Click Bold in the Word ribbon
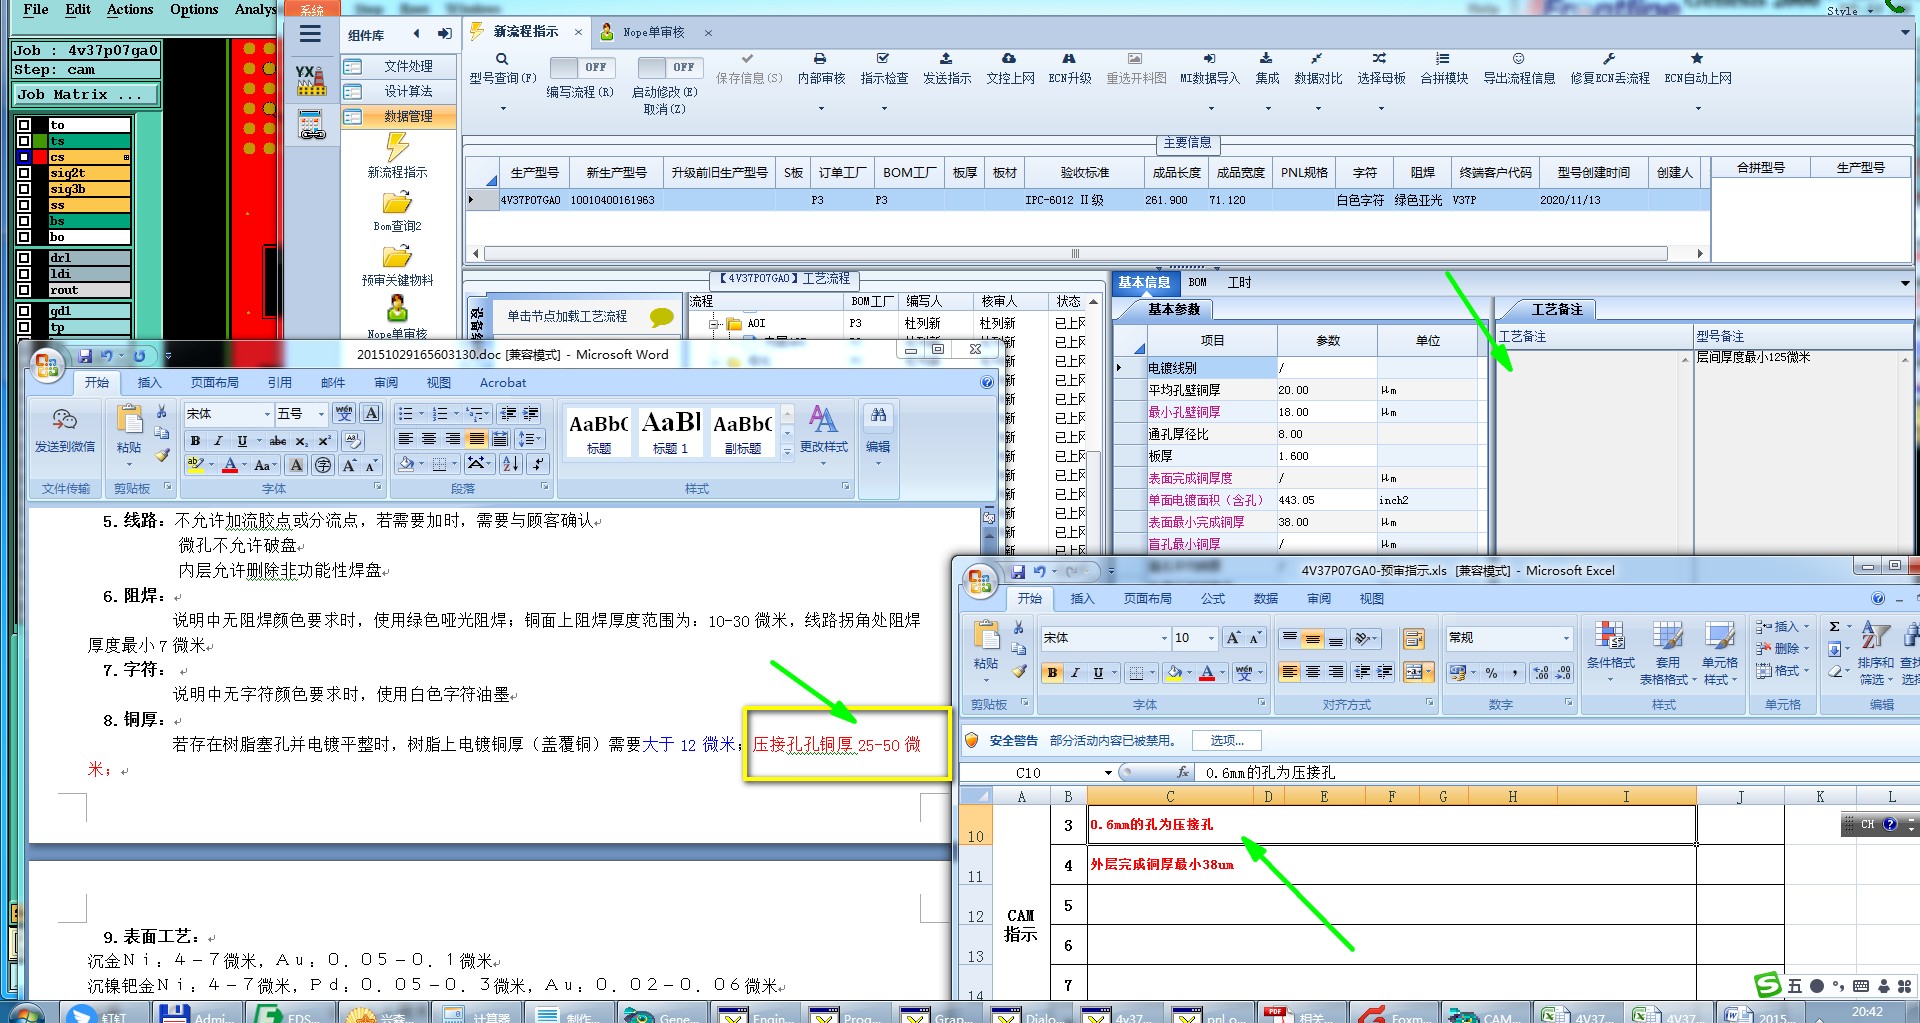This screenshot has height=1023, width=1920. coord(196,441)
